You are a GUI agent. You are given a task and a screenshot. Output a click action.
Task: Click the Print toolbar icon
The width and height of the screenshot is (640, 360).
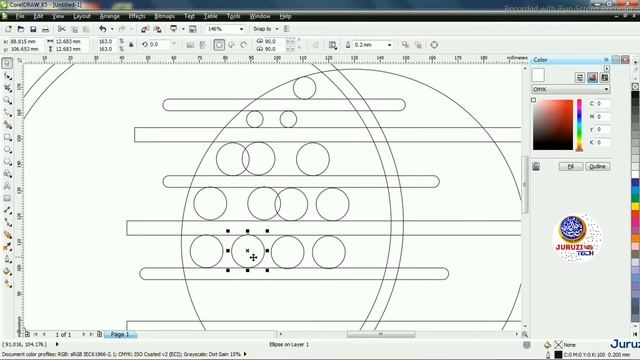click(x=45, y=29)
